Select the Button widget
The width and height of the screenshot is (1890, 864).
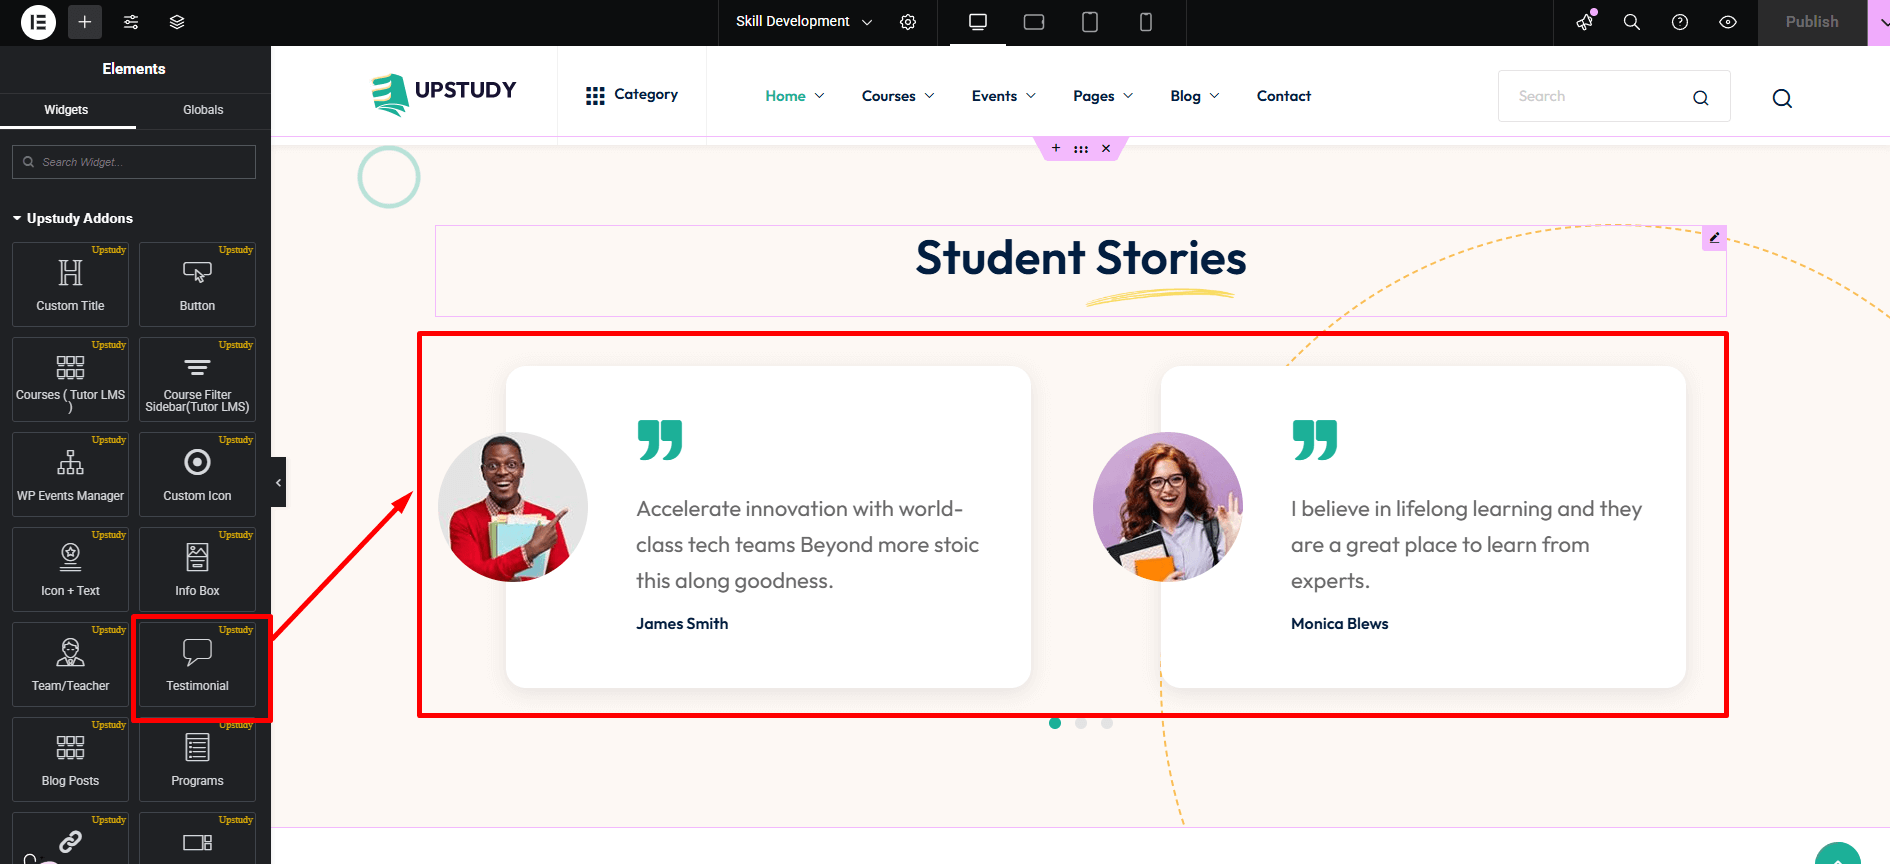click(197, 284)
